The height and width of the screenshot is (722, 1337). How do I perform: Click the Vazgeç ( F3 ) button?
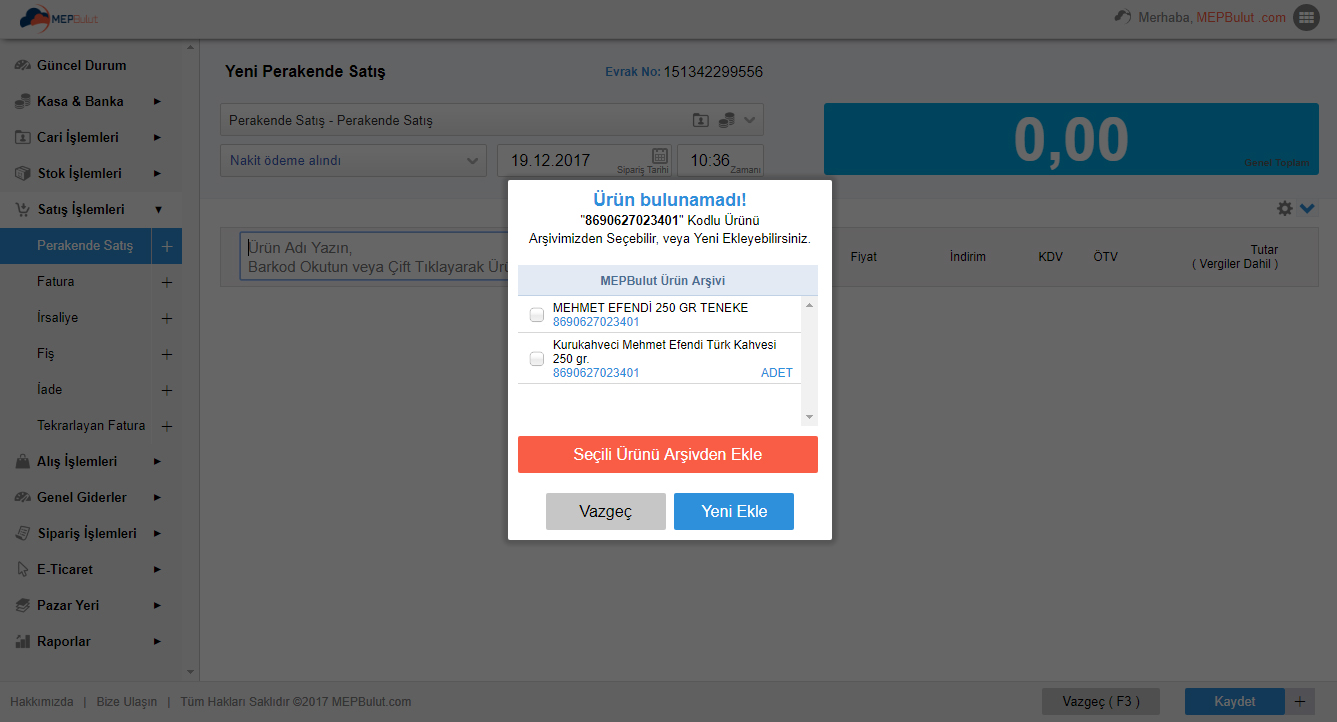(1099, 702)
